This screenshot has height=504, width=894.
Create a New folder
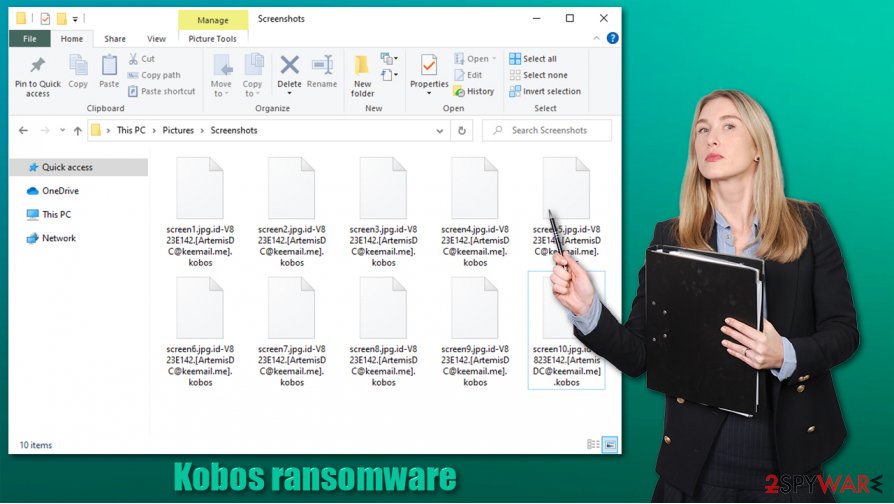[363, 76]
